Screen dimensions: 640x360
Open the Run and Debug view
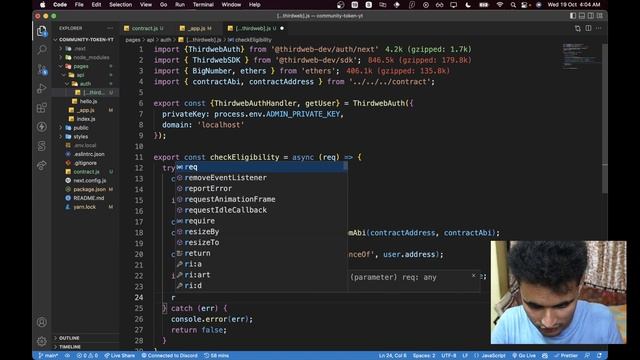(42, 89)
